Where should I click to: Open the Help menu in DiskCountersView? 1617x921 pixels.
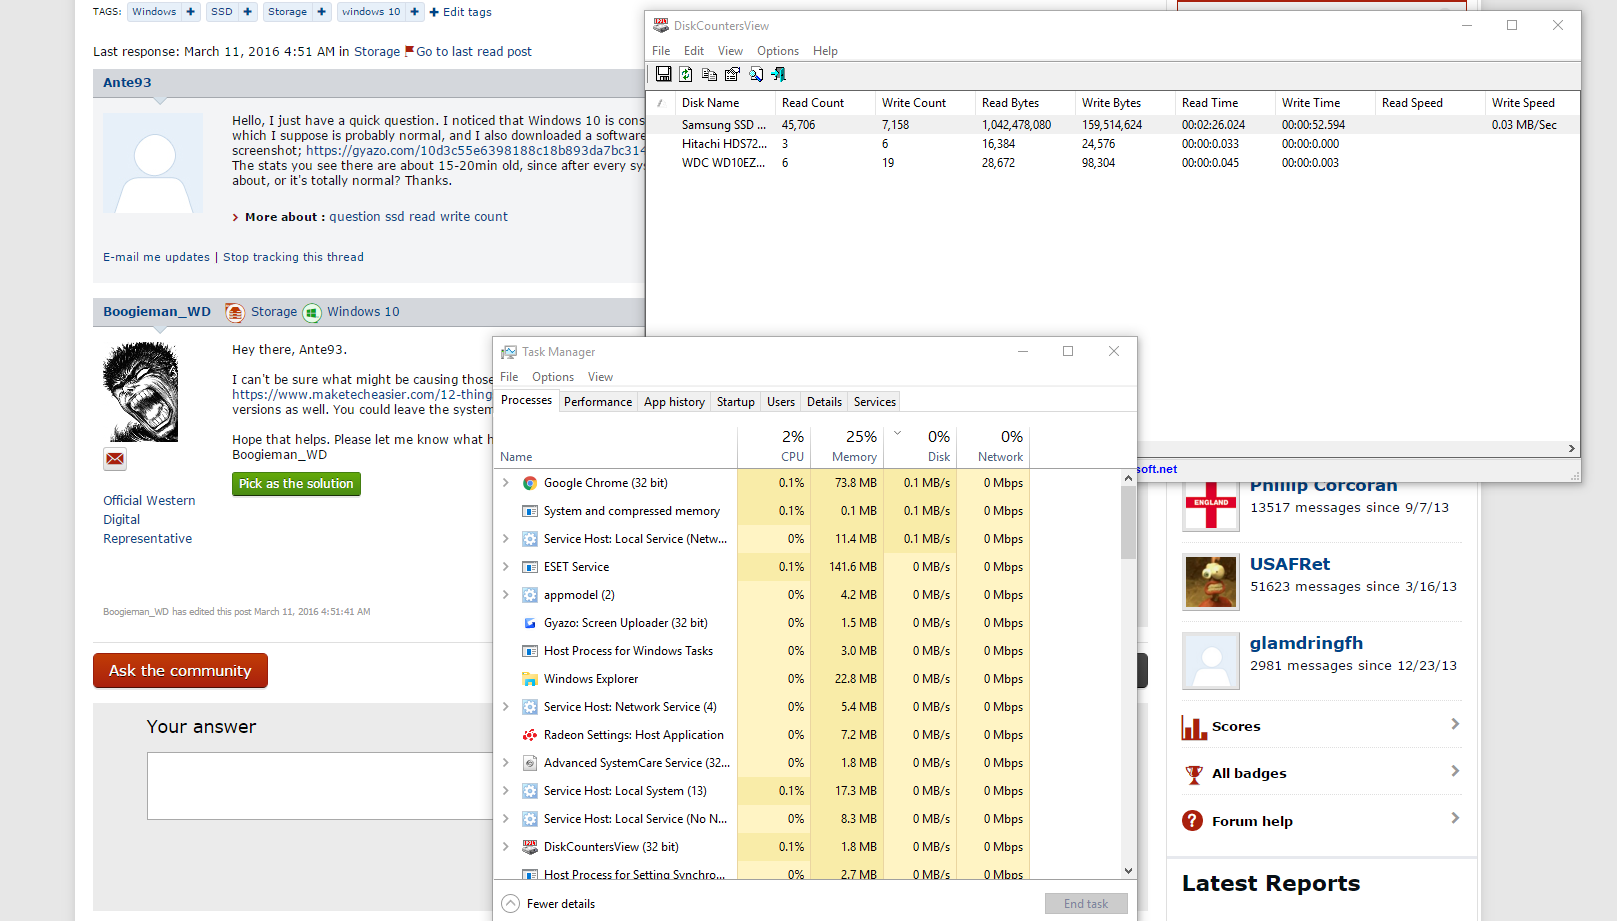pyautogui.click(x=825, y=51)
